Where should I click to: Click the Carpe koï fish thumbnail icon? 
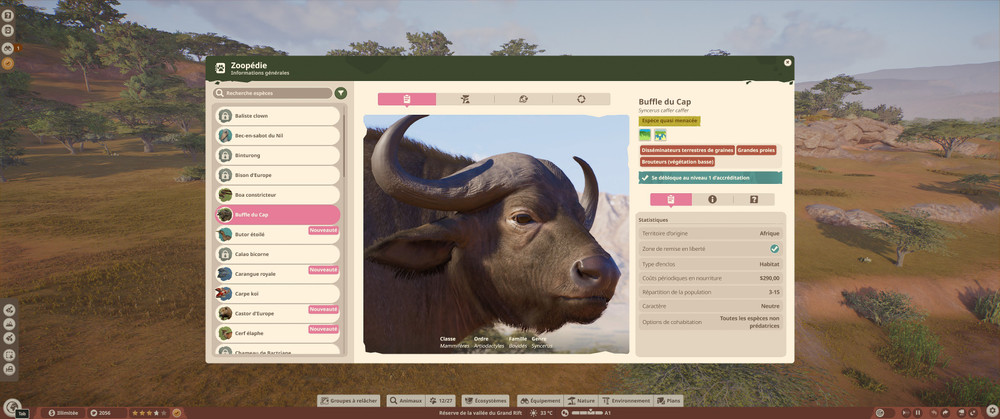coord(224,294)
